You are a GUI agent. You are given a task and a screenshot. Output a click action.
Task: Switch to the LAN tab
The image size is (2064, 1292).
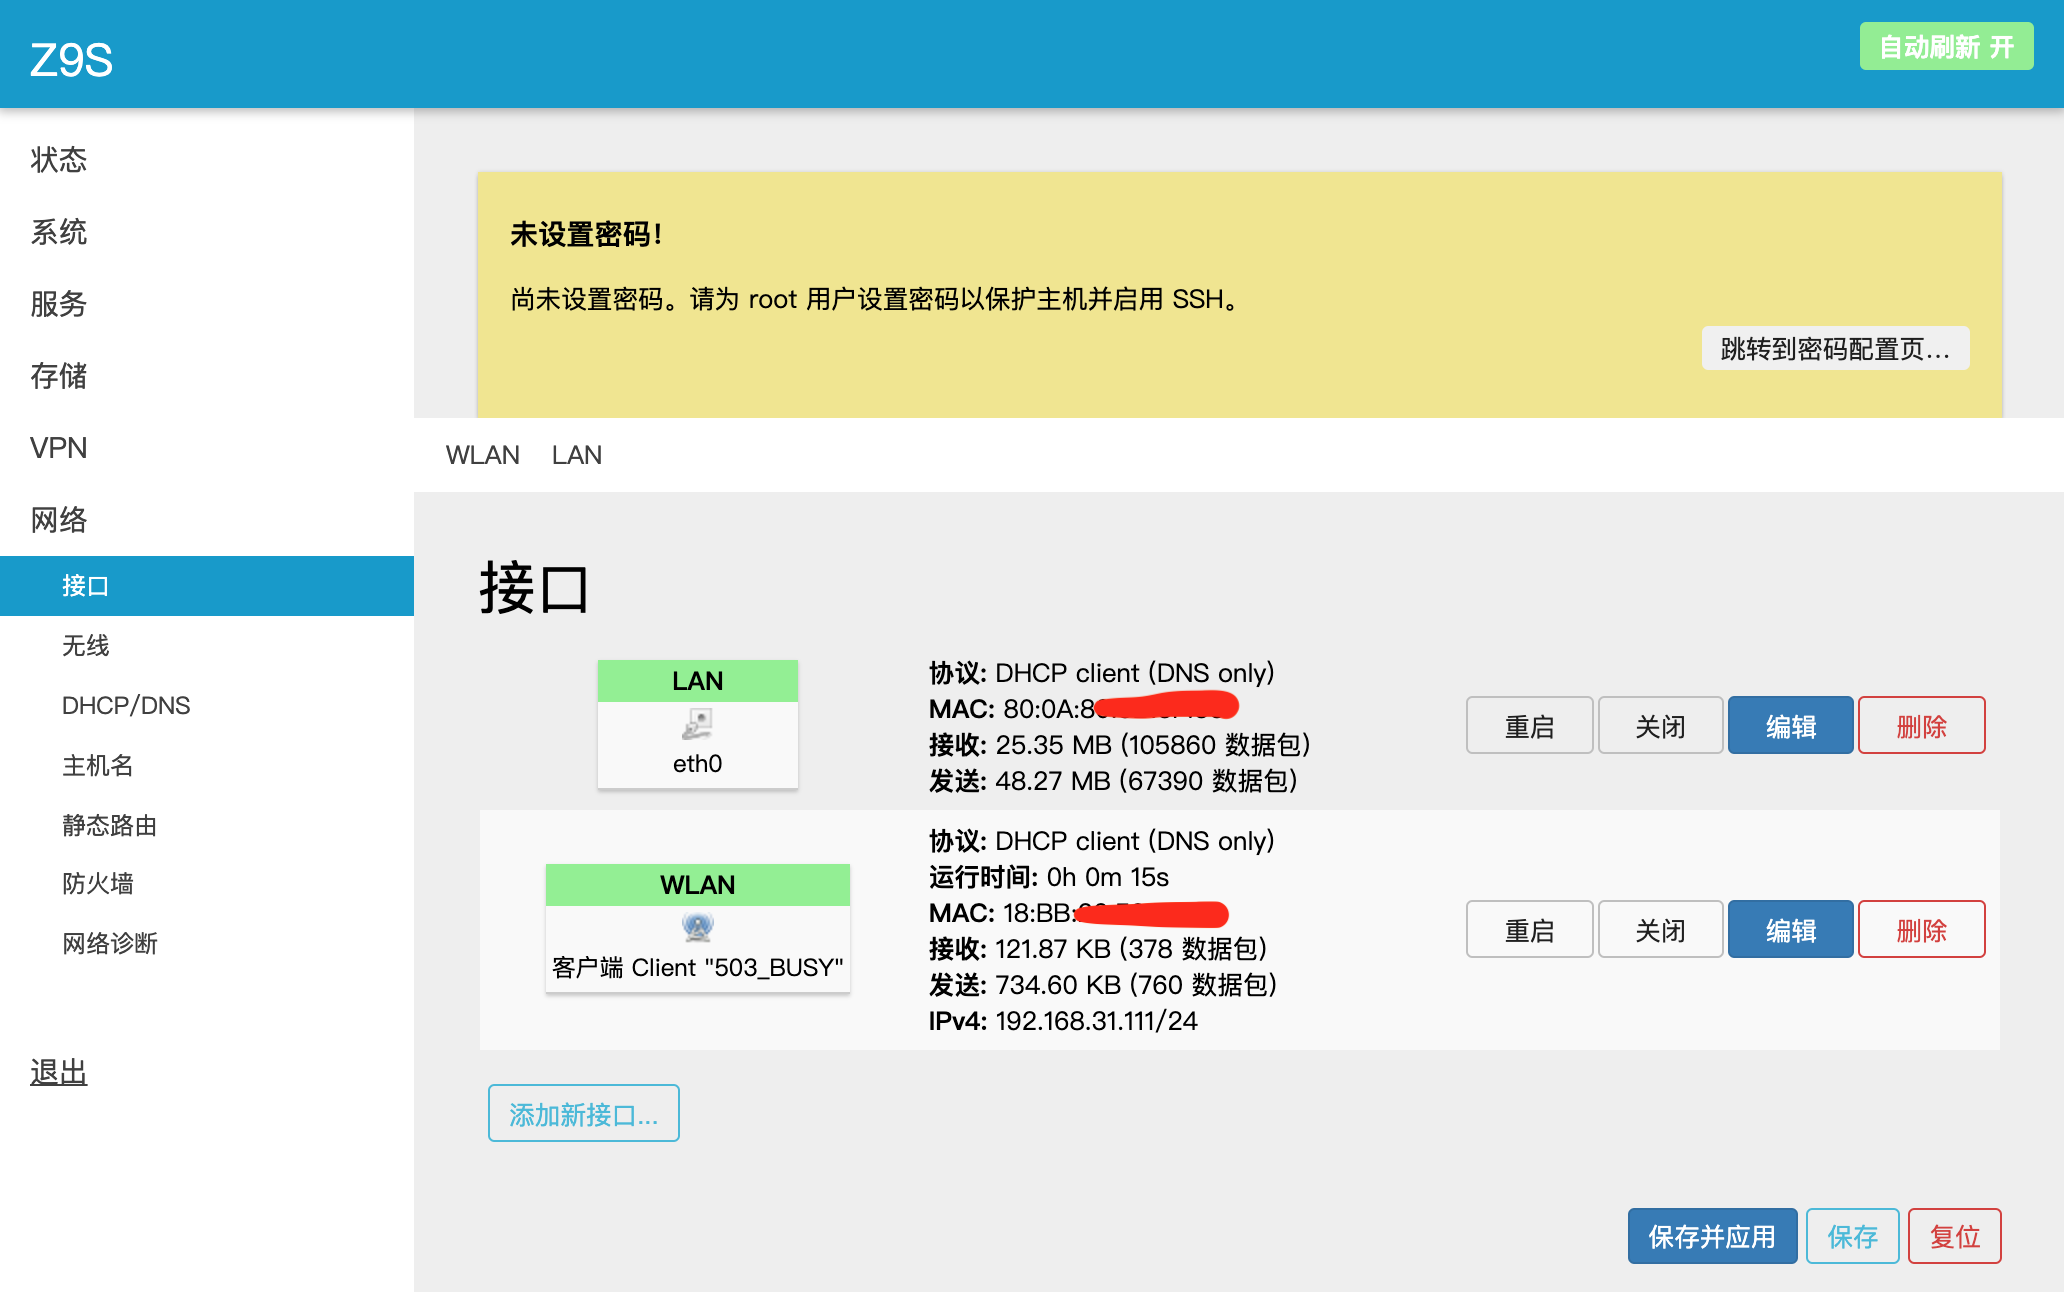click(577, 455)
